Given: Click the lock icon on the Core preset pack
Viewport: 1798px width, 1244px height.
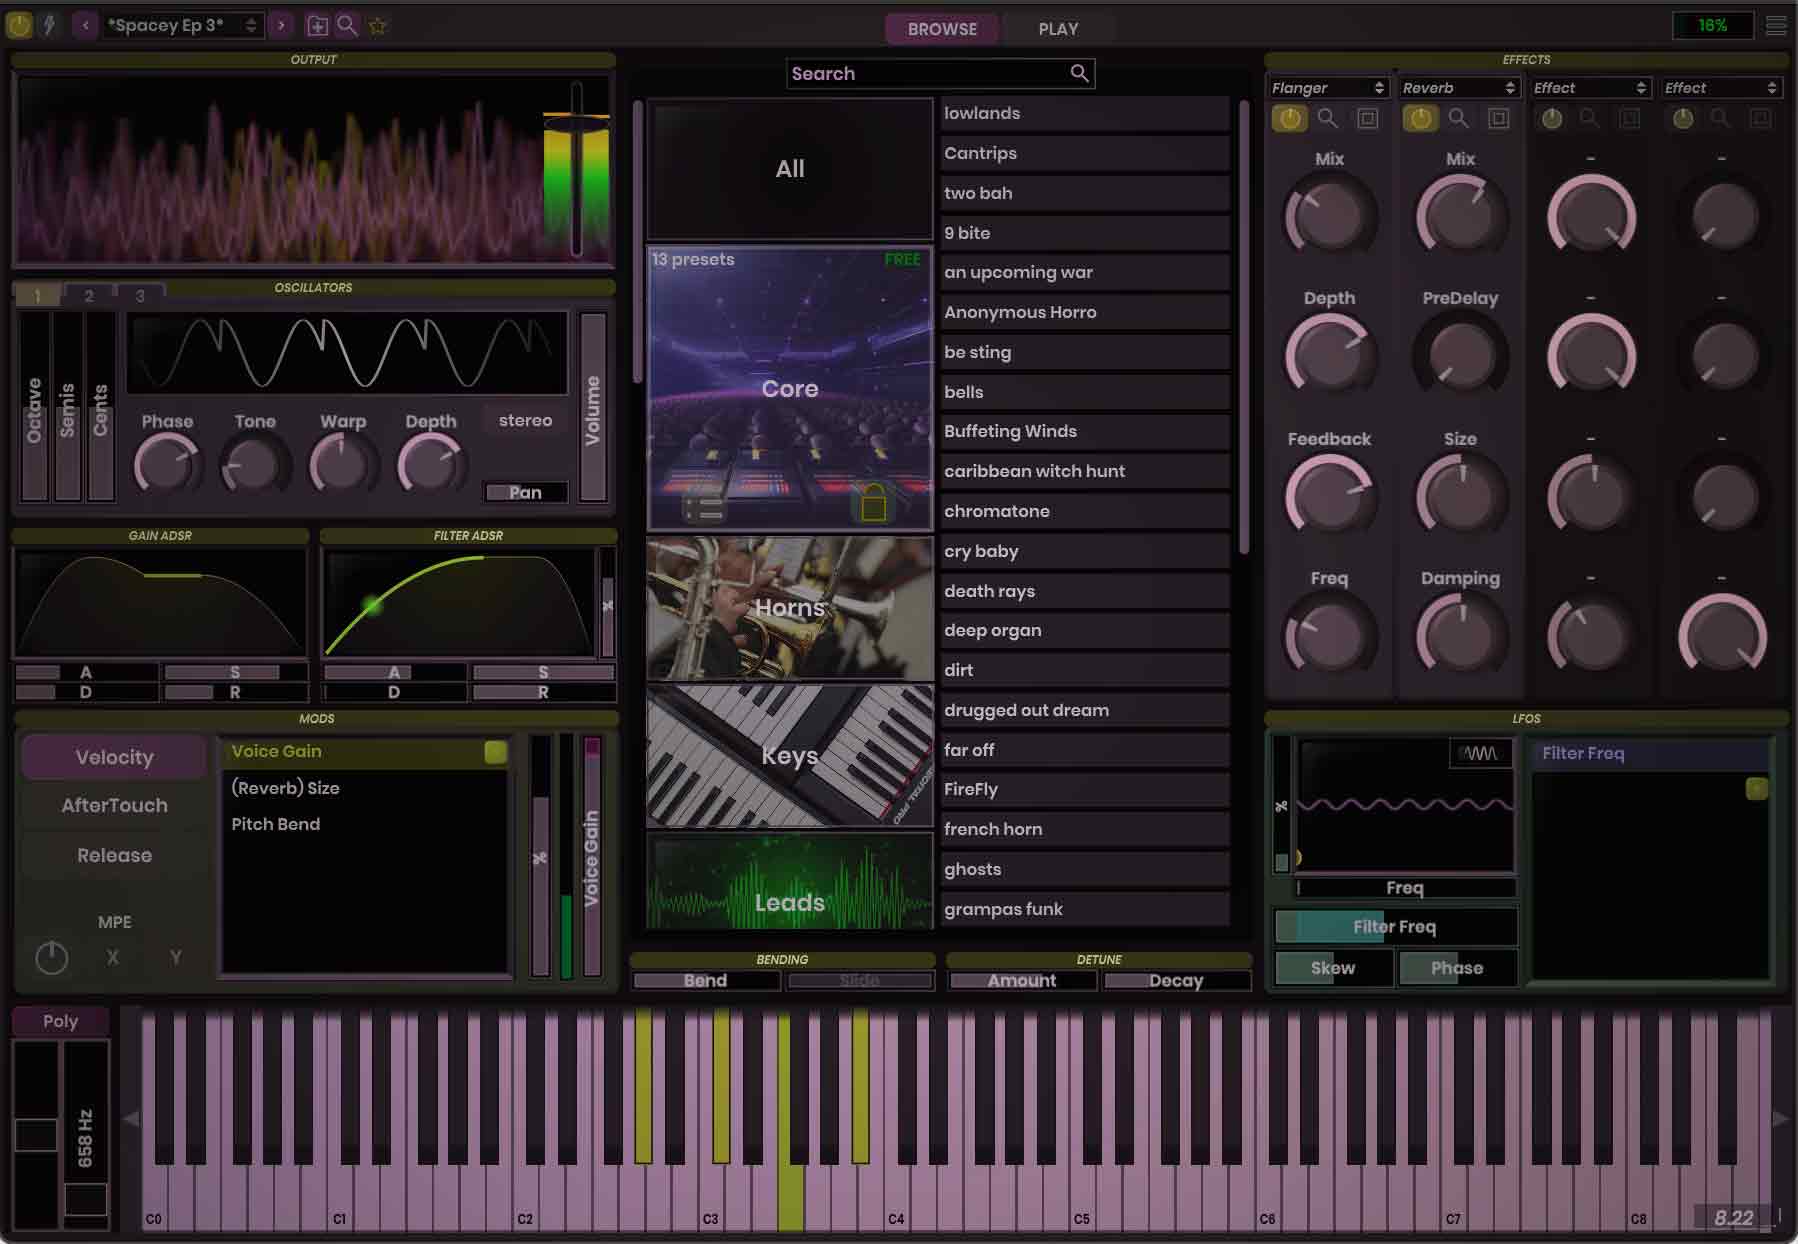Looking at the screenshot, I should [876, 506].
